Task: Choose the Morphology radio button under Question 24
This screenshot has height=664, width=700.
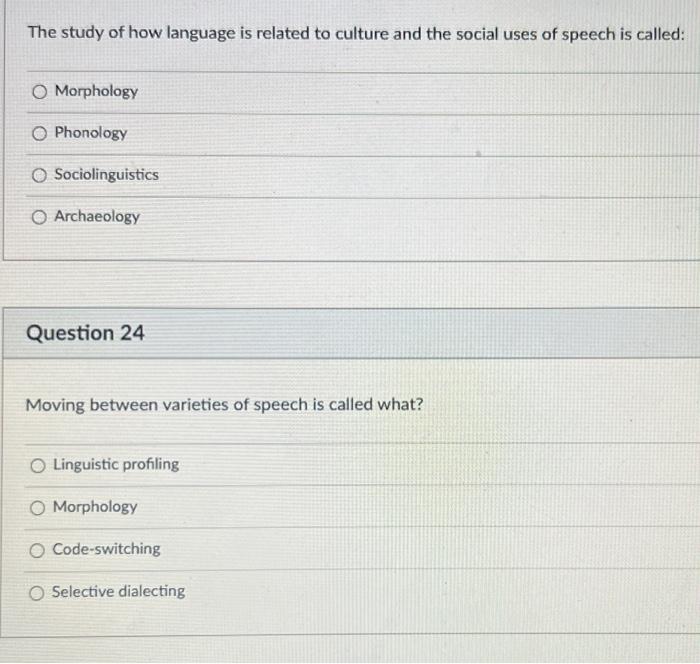Action: (x=38, y=508)
